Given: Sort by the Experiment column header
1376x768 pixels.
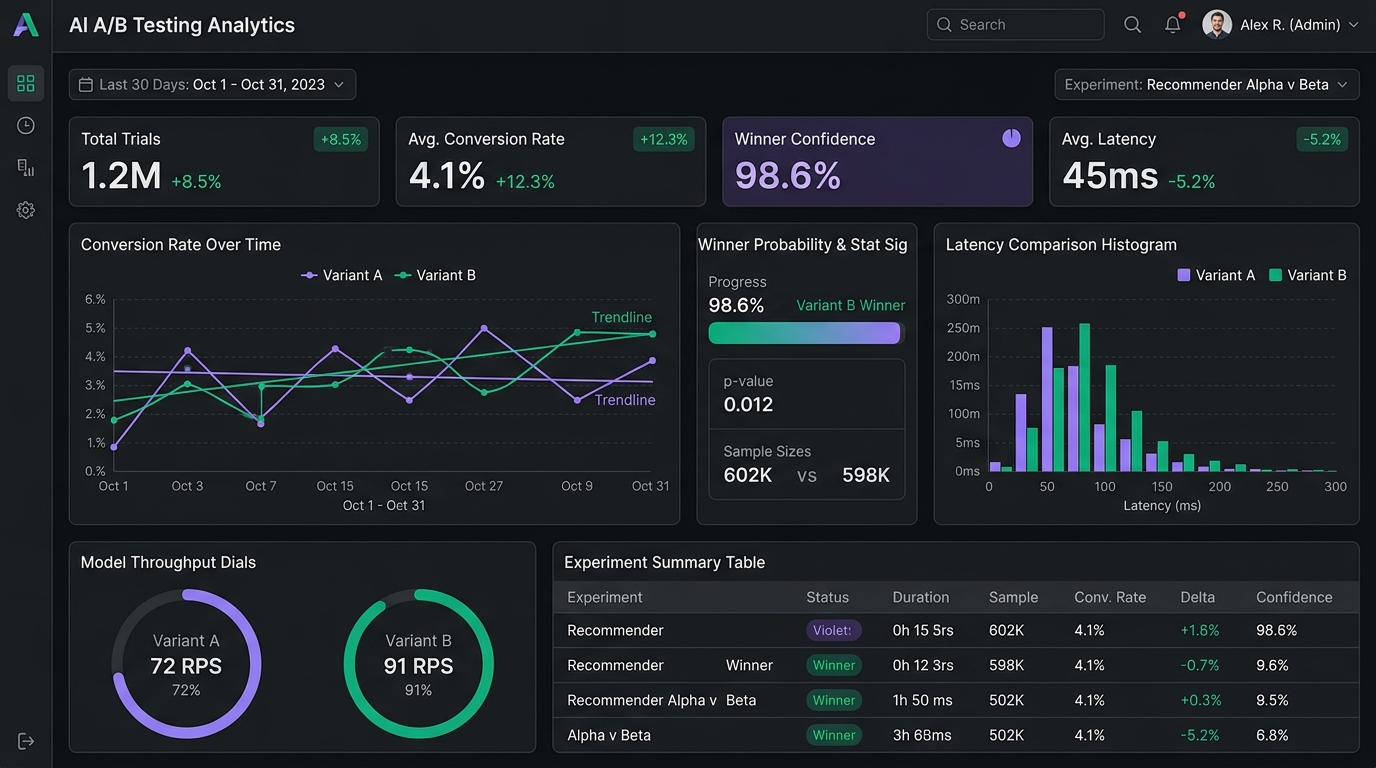Looking at the screenshot, I should (605, 597).
